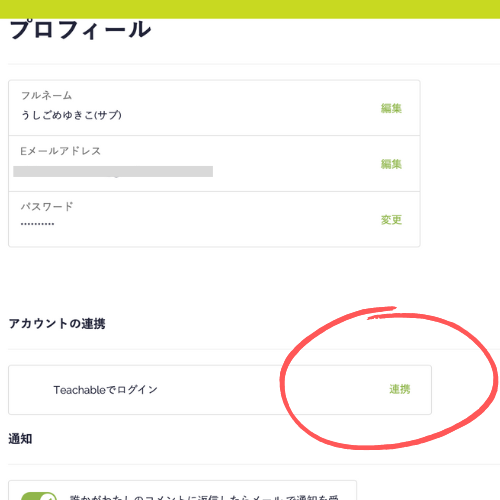Click the パスワード field label
Viewport: 500px width, 500px height.
[x=47, y=207]
